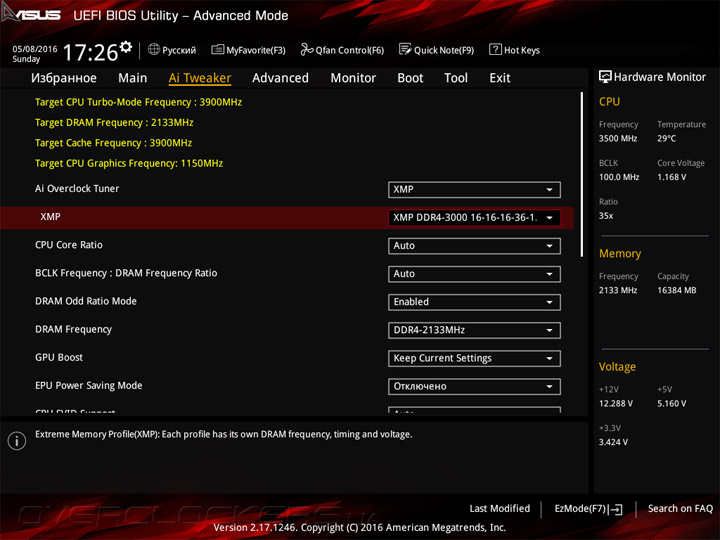
Task: Switch to the Main tab
Action: 133,78
